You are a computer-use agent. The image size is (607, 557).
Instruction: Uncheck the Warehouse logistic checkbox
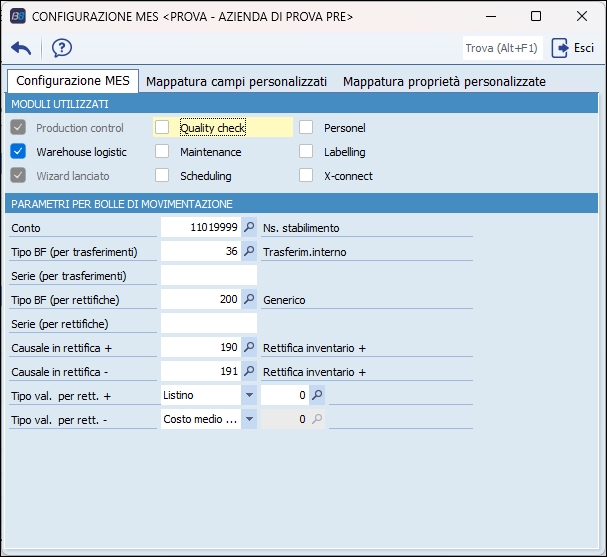[18, 152]
